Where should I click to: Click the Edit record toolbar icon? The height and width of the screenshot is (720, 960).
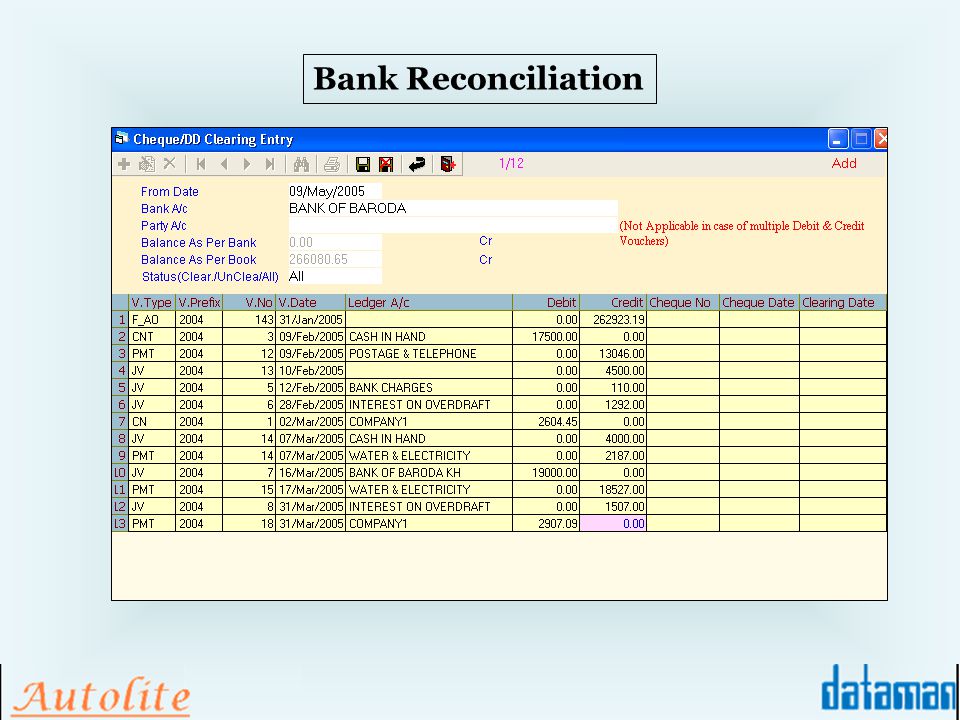coord(147,164)
